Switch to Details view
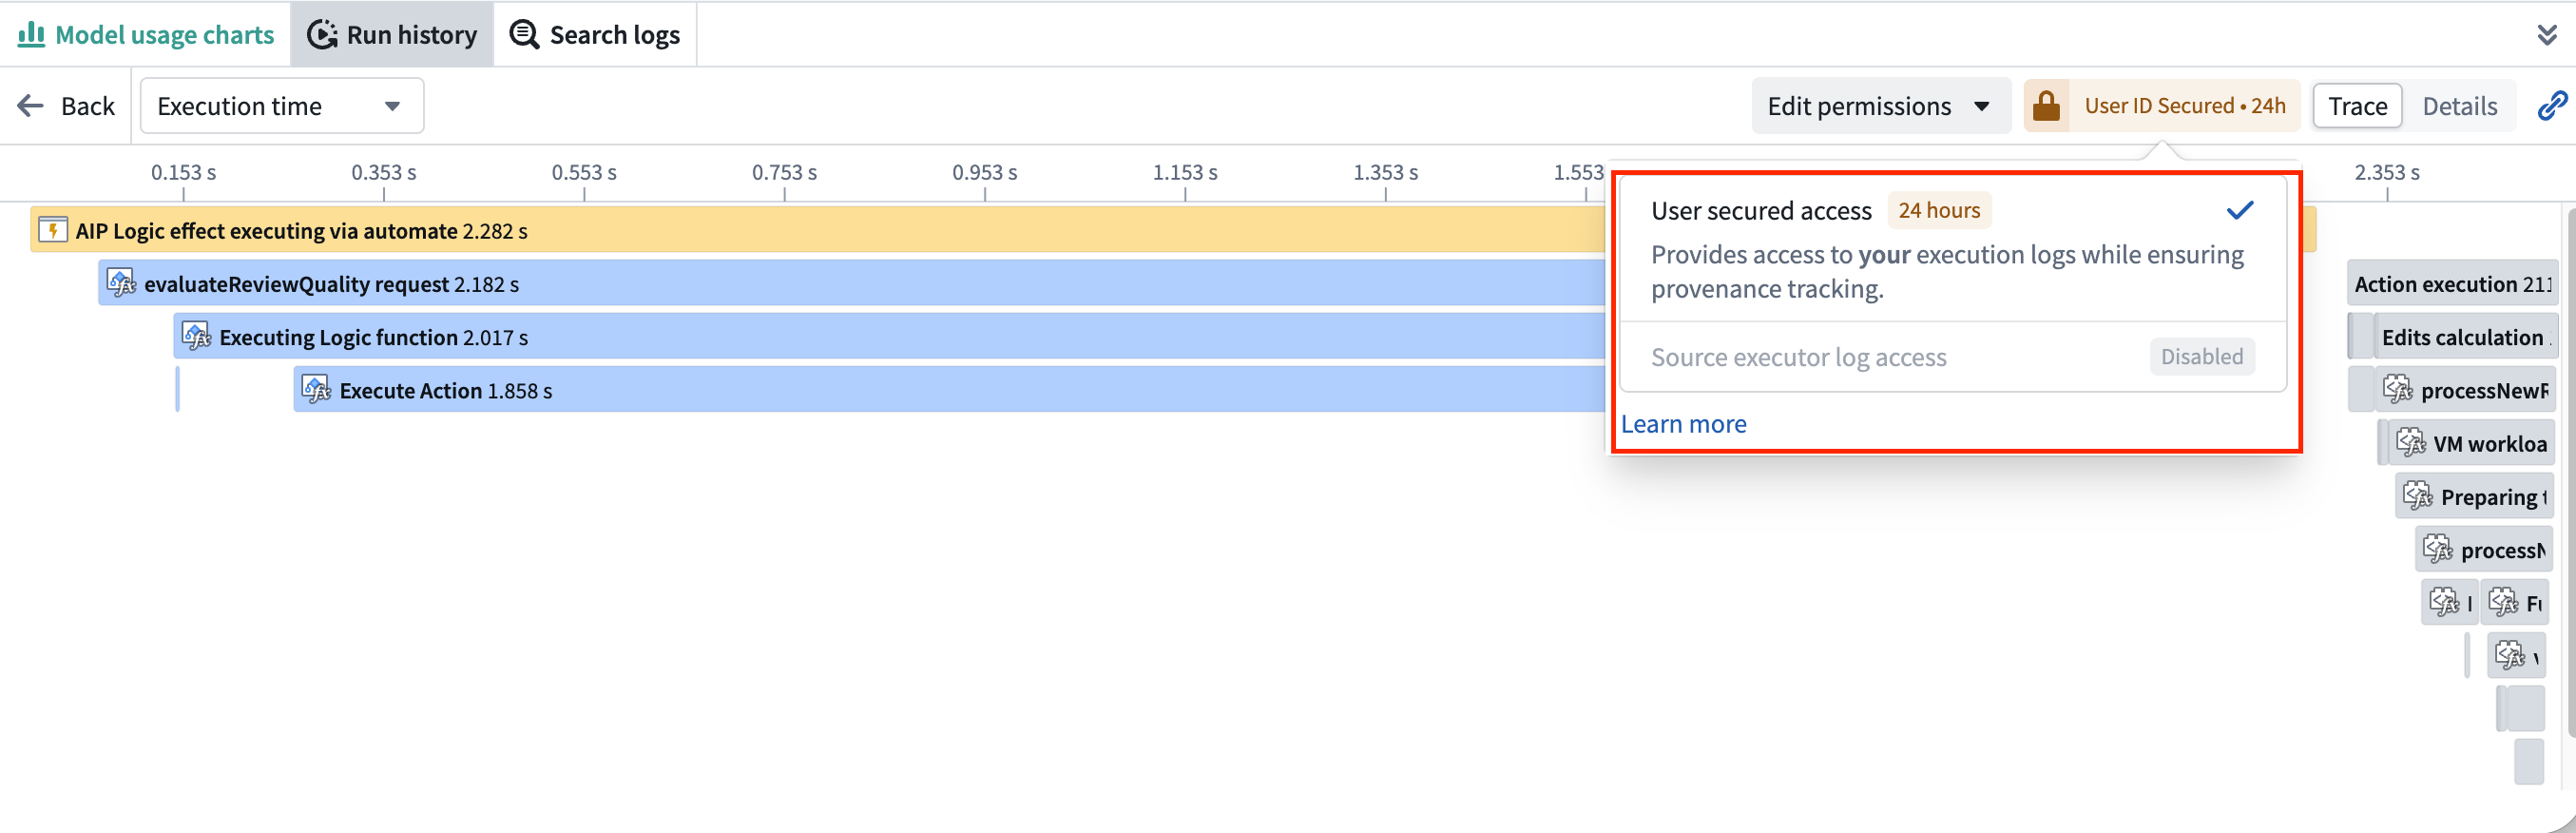 (2459, 106)
